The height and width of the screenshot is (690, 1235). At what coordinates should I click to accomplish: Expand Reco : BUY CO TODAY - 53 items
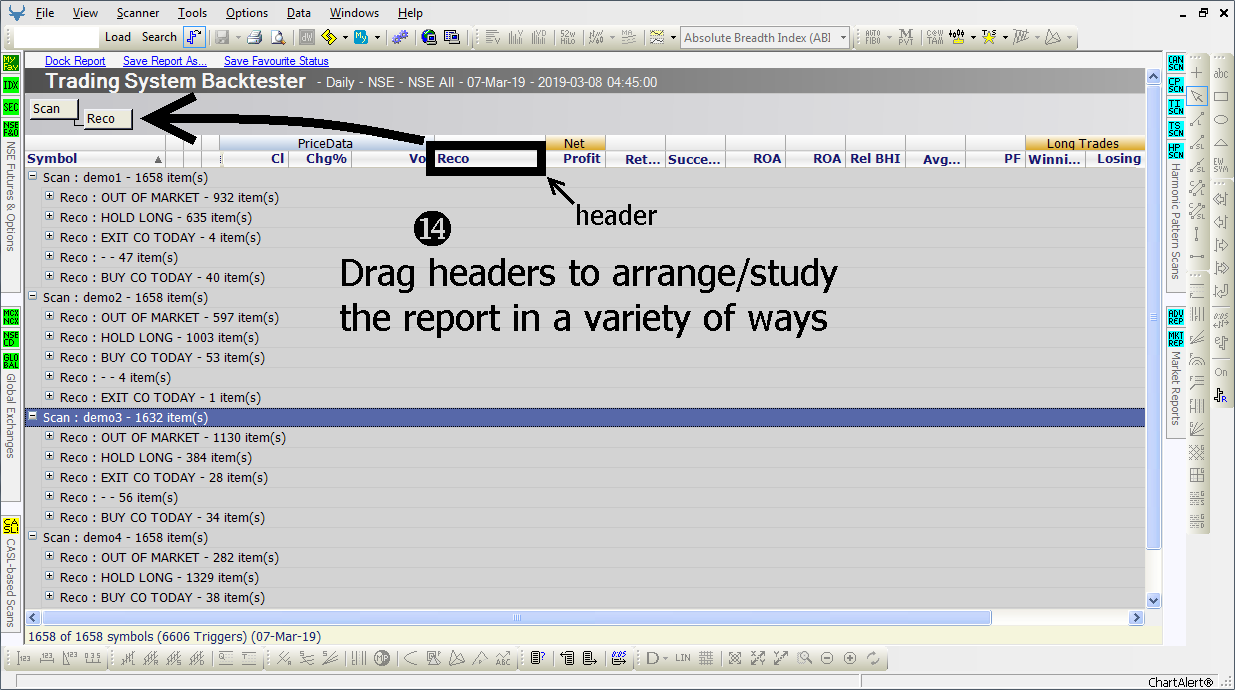tap(50, 357)
